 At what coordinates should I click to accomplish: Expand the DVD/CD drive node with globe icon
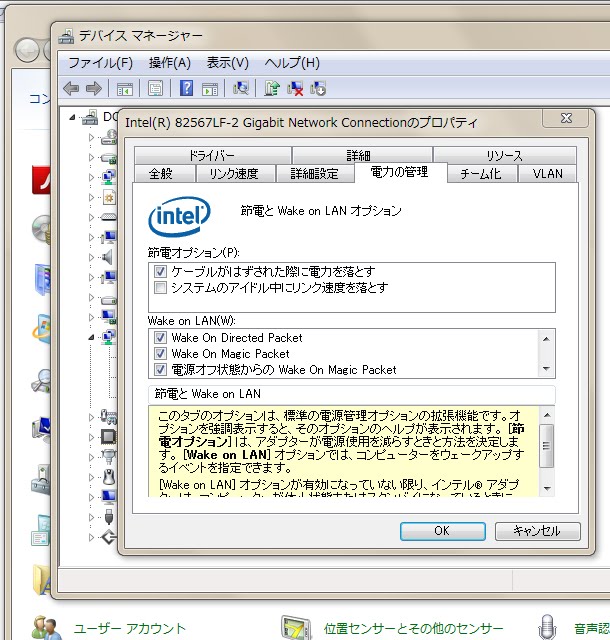pos(91,137)
